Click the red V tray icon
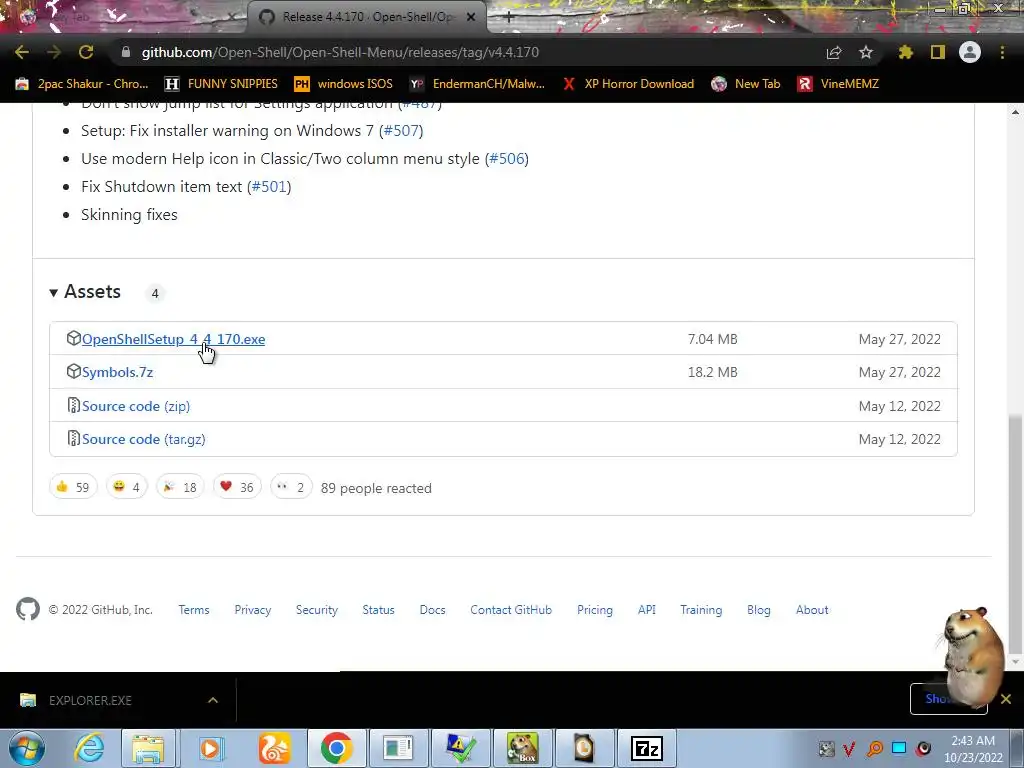Screen dimensions: 1024x768 (x=850, y=748)
